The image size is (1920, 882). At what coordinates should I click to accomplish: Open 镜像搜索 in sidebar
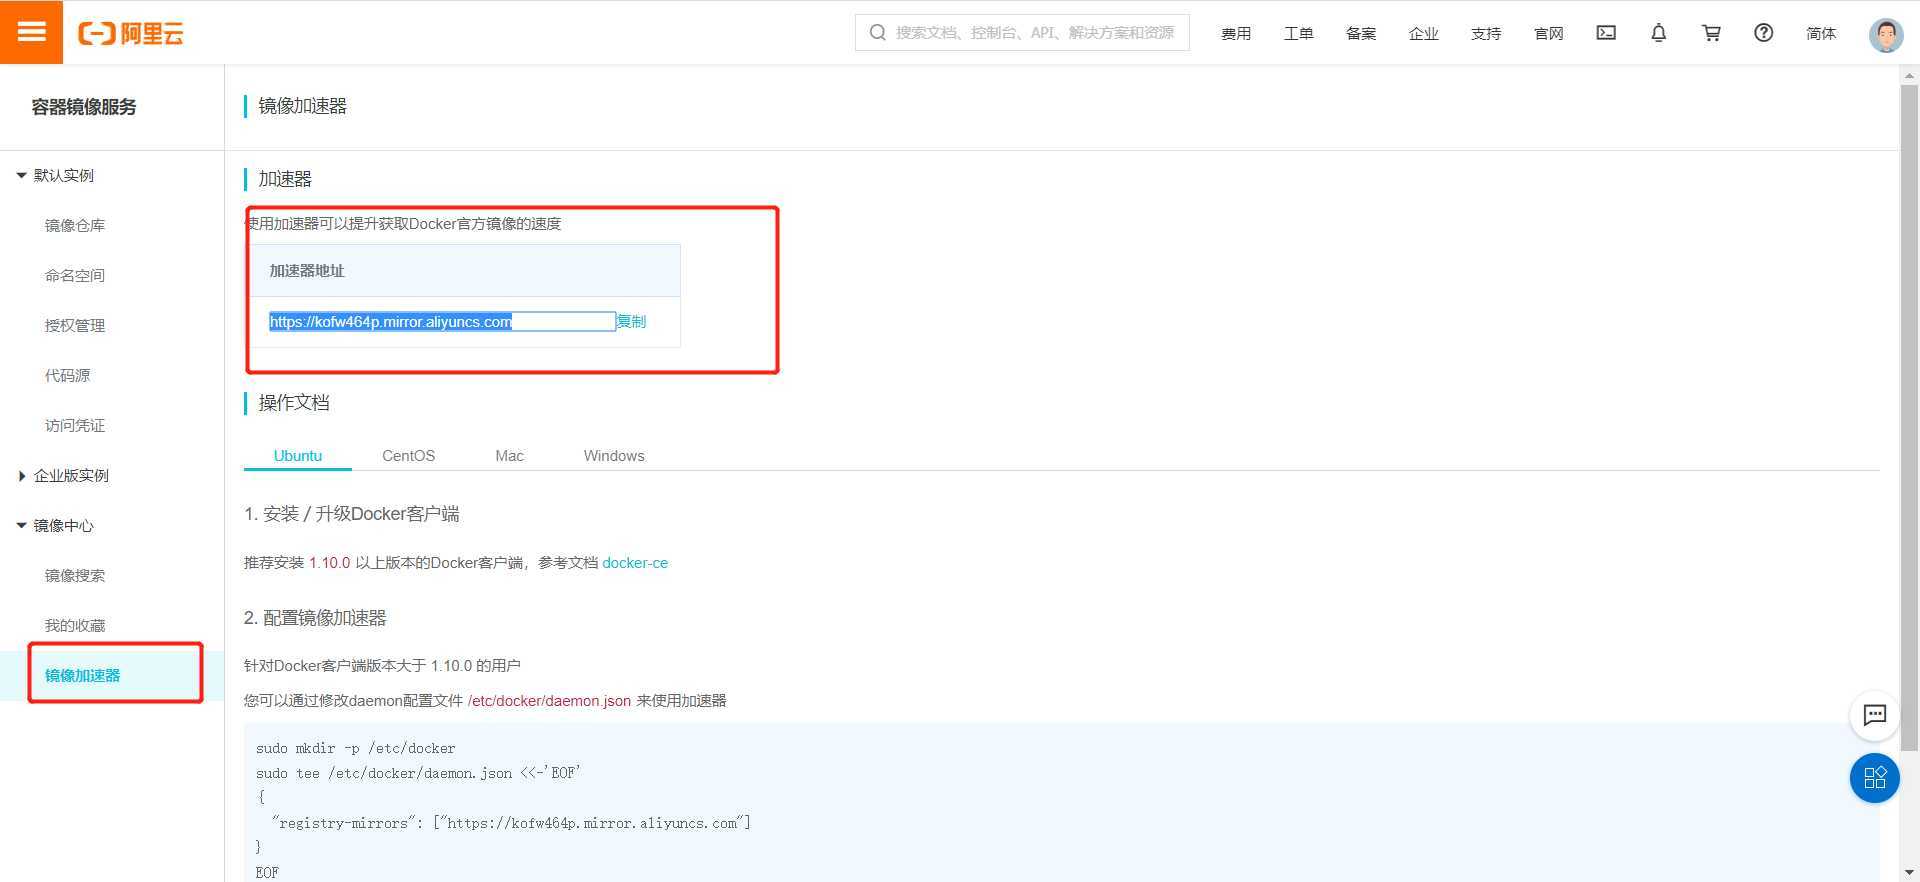coord(75,575)
